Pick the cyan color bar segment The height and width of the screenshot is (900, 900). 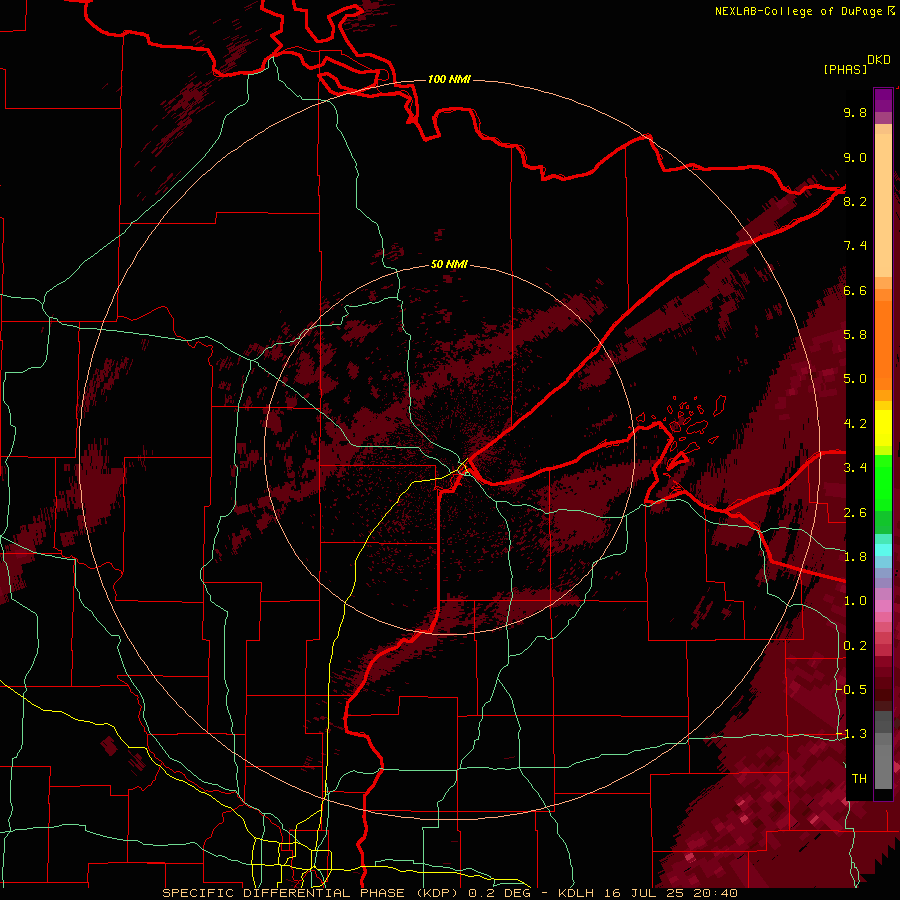(883, 550)
